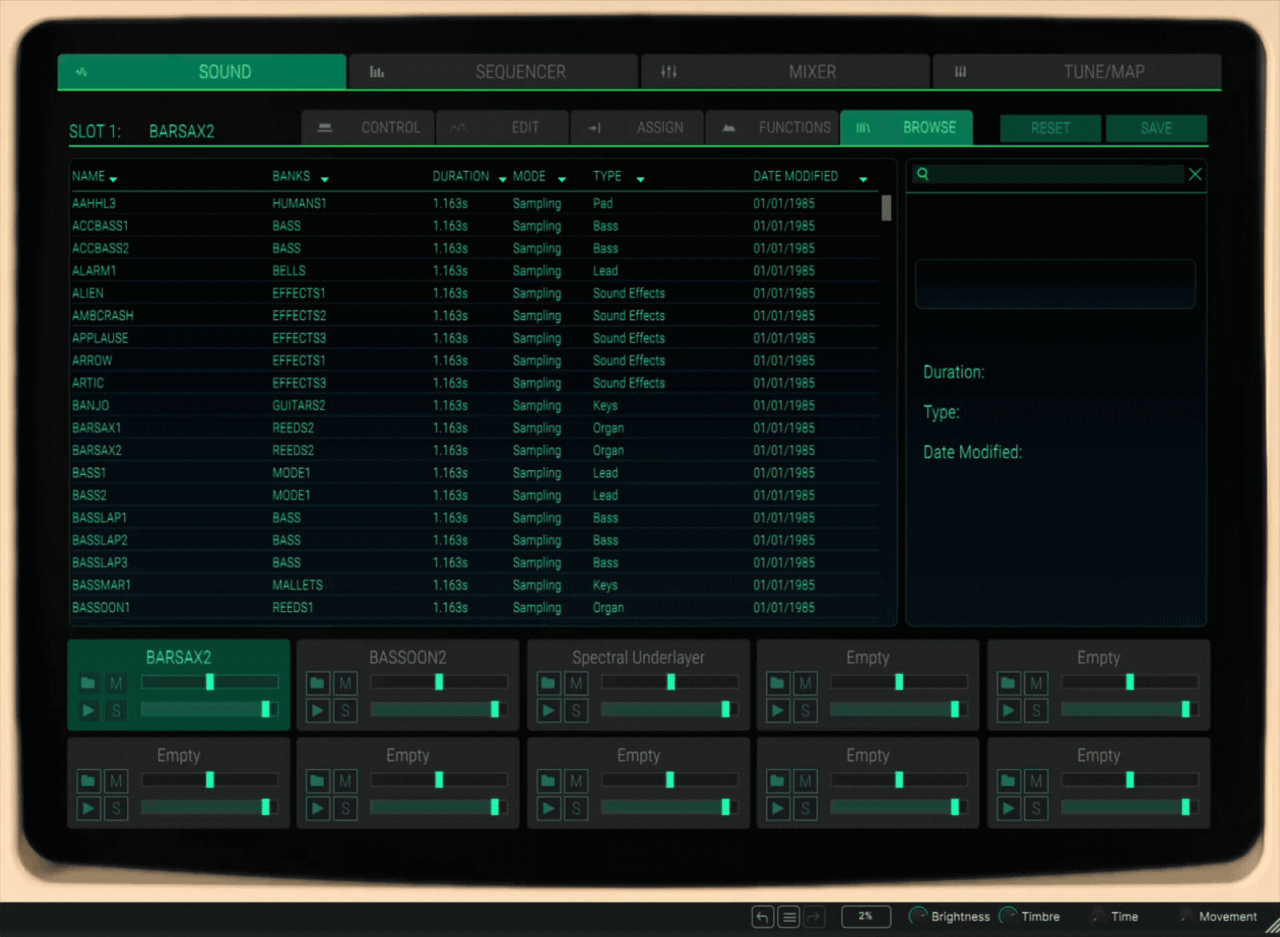Select the AMBCRASH sample row
Image resolution: width=1280 pixels, height=937 pixels.
coord(475,315)
